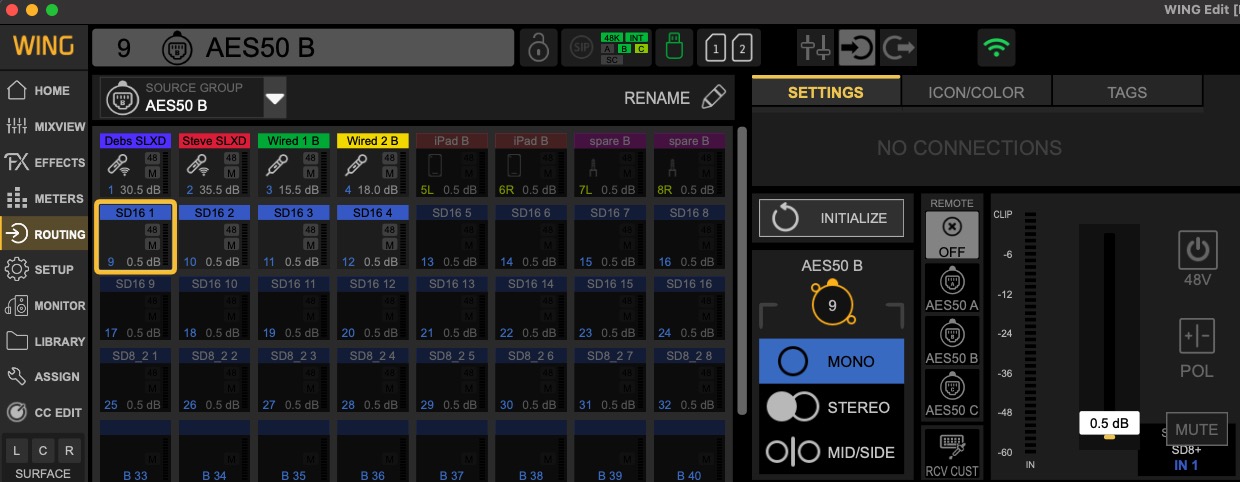Click the lock icon in top bar
Screen dimensions: 1240x482
coord(538,47)
